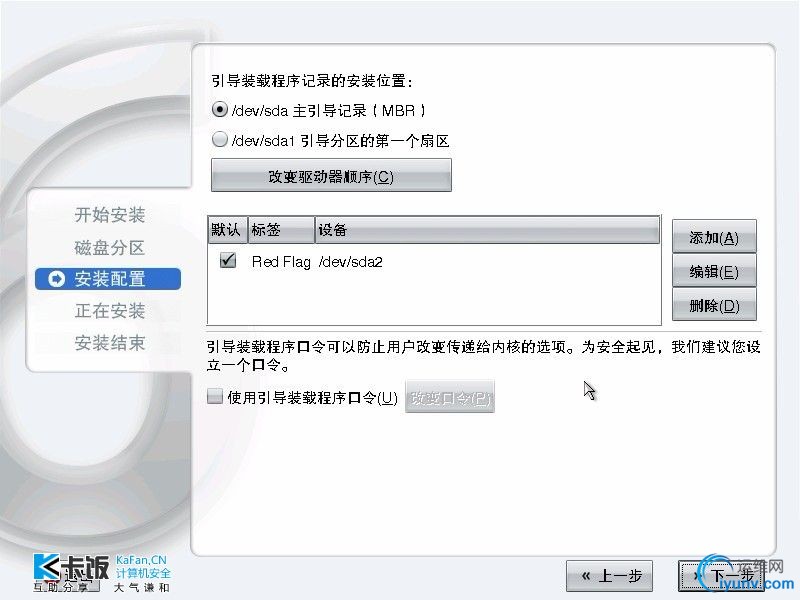The image size is (800, 600).
Task: Click the 设备 column header
Action: tap(487, 230)
